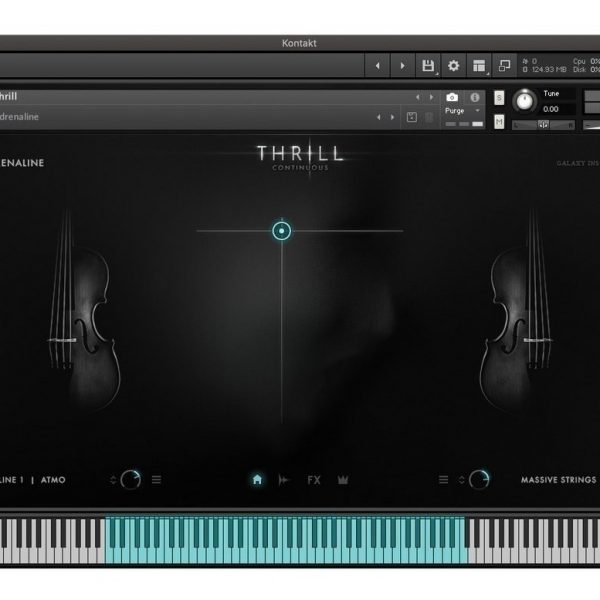Mute the instrument with M button
Screen dimensions: 600x600
click(x=499, y=122)
